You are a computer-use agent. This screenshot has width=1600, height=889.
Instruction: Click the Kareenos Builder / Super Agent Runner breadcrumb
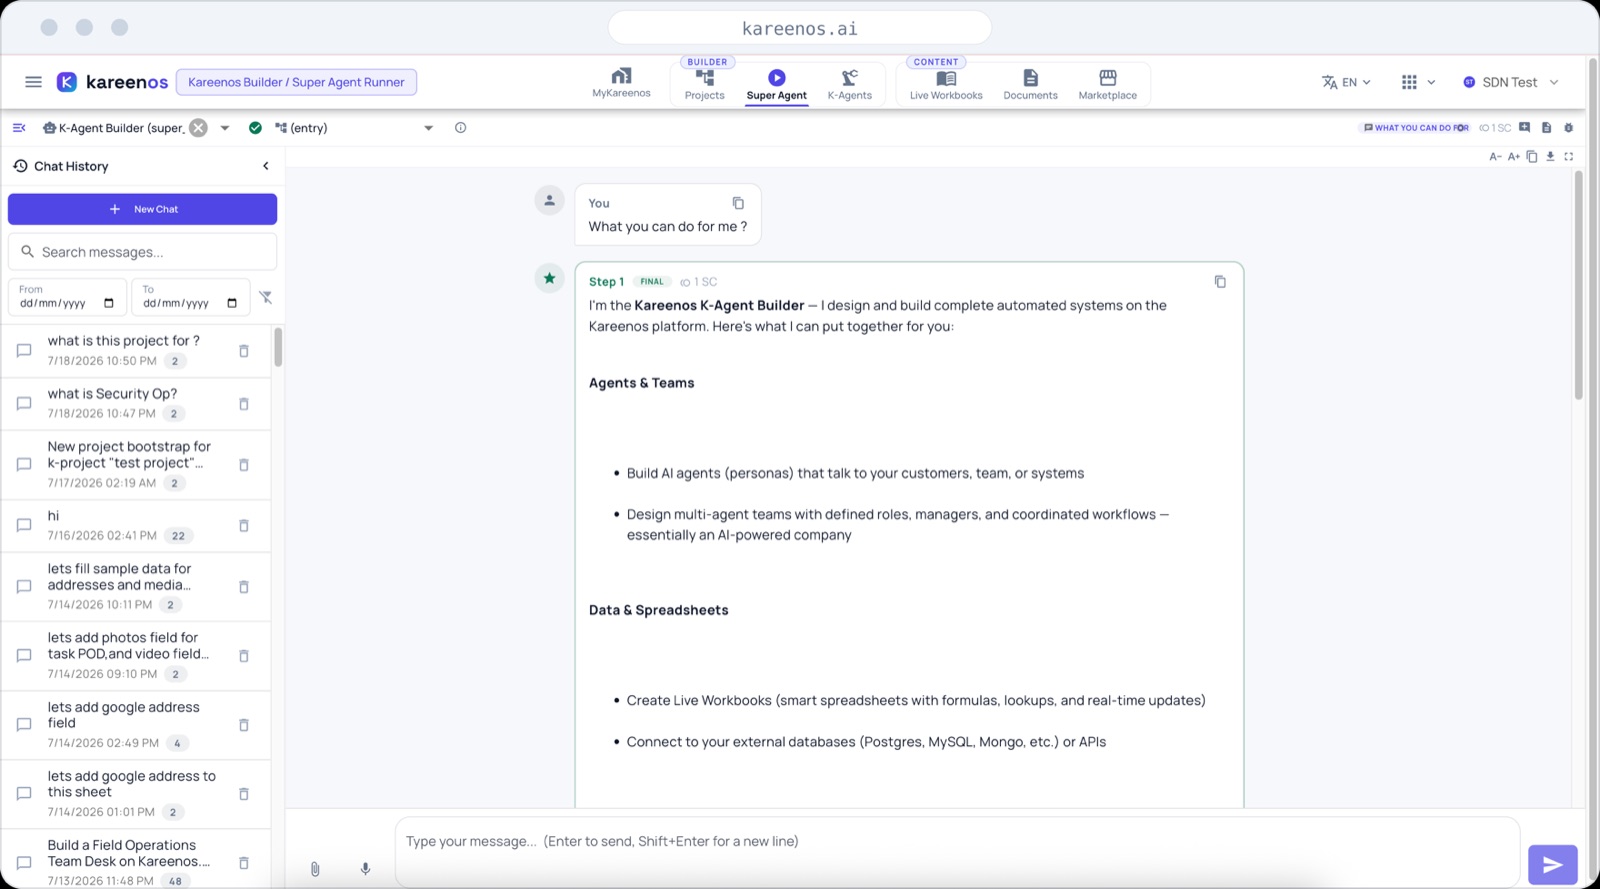296,82
